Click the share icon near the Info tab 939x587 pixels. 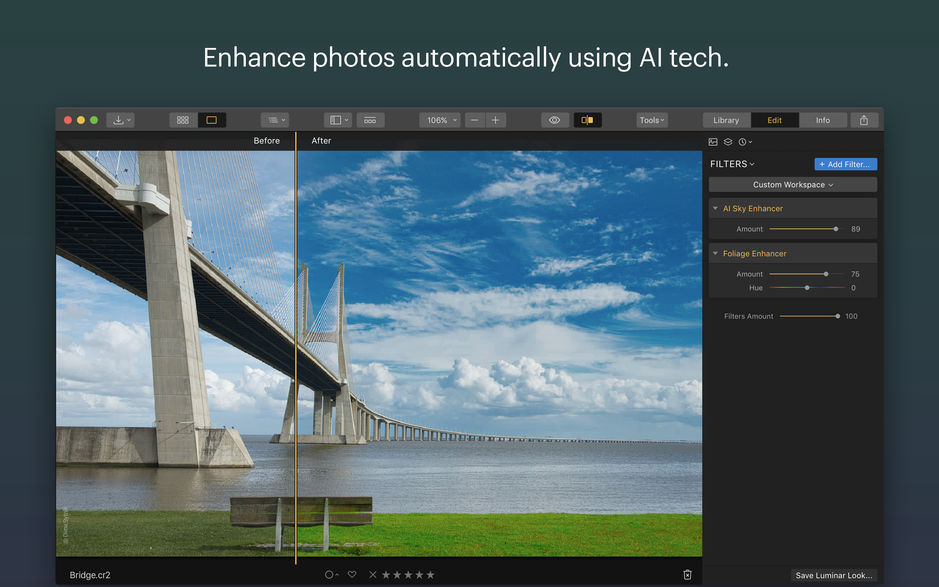[x=863, y=119]
